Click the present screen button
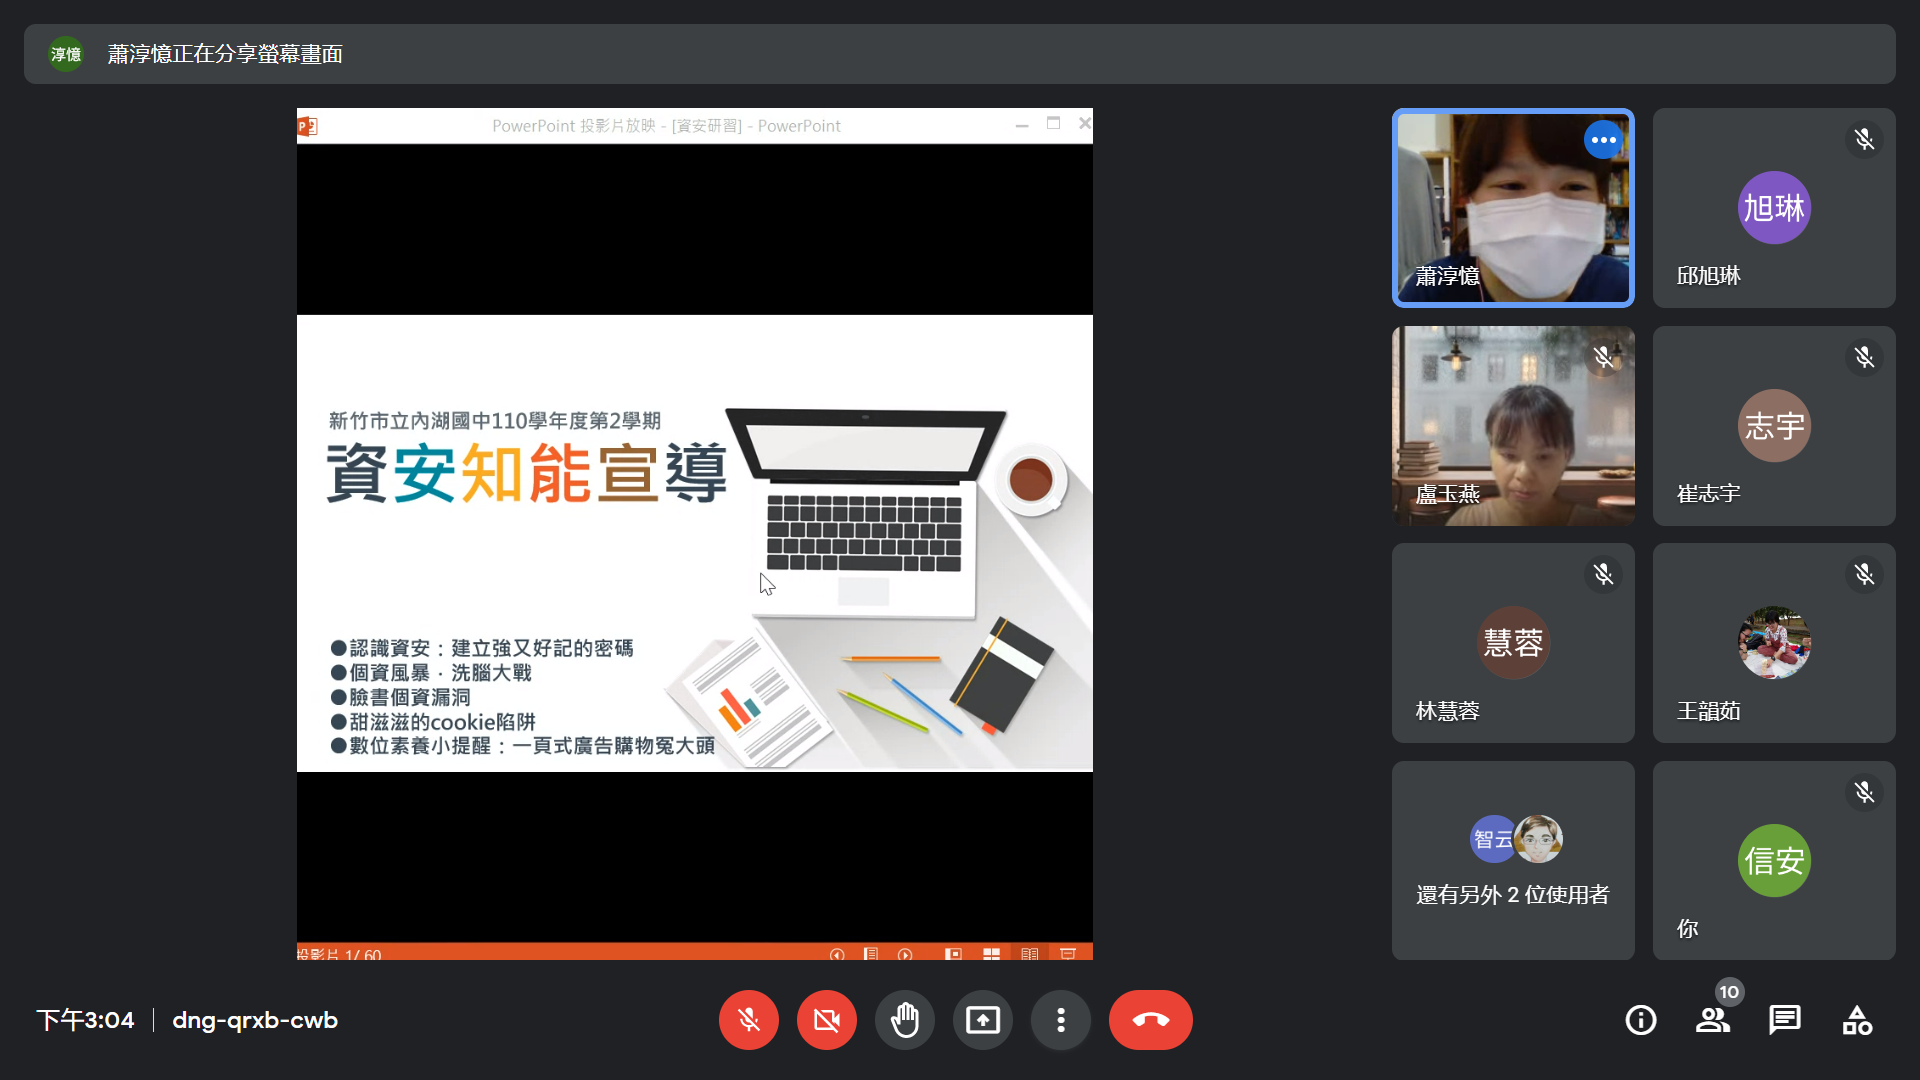1920x1080 pixels. (x=982, y=1020)
